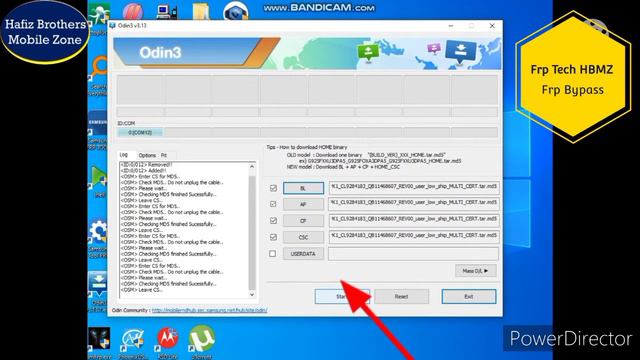The height and width of the screenshot is (360, 640).
Task: Click the small purple icon in banner
Action: [x=434, y=48]
